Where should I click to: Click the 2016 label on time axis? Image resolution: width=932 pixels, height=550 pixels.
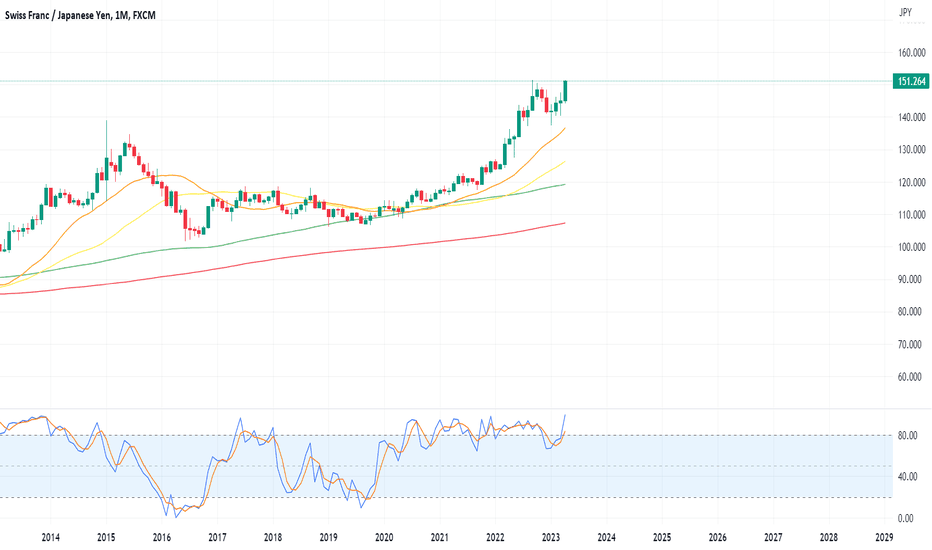162,538
